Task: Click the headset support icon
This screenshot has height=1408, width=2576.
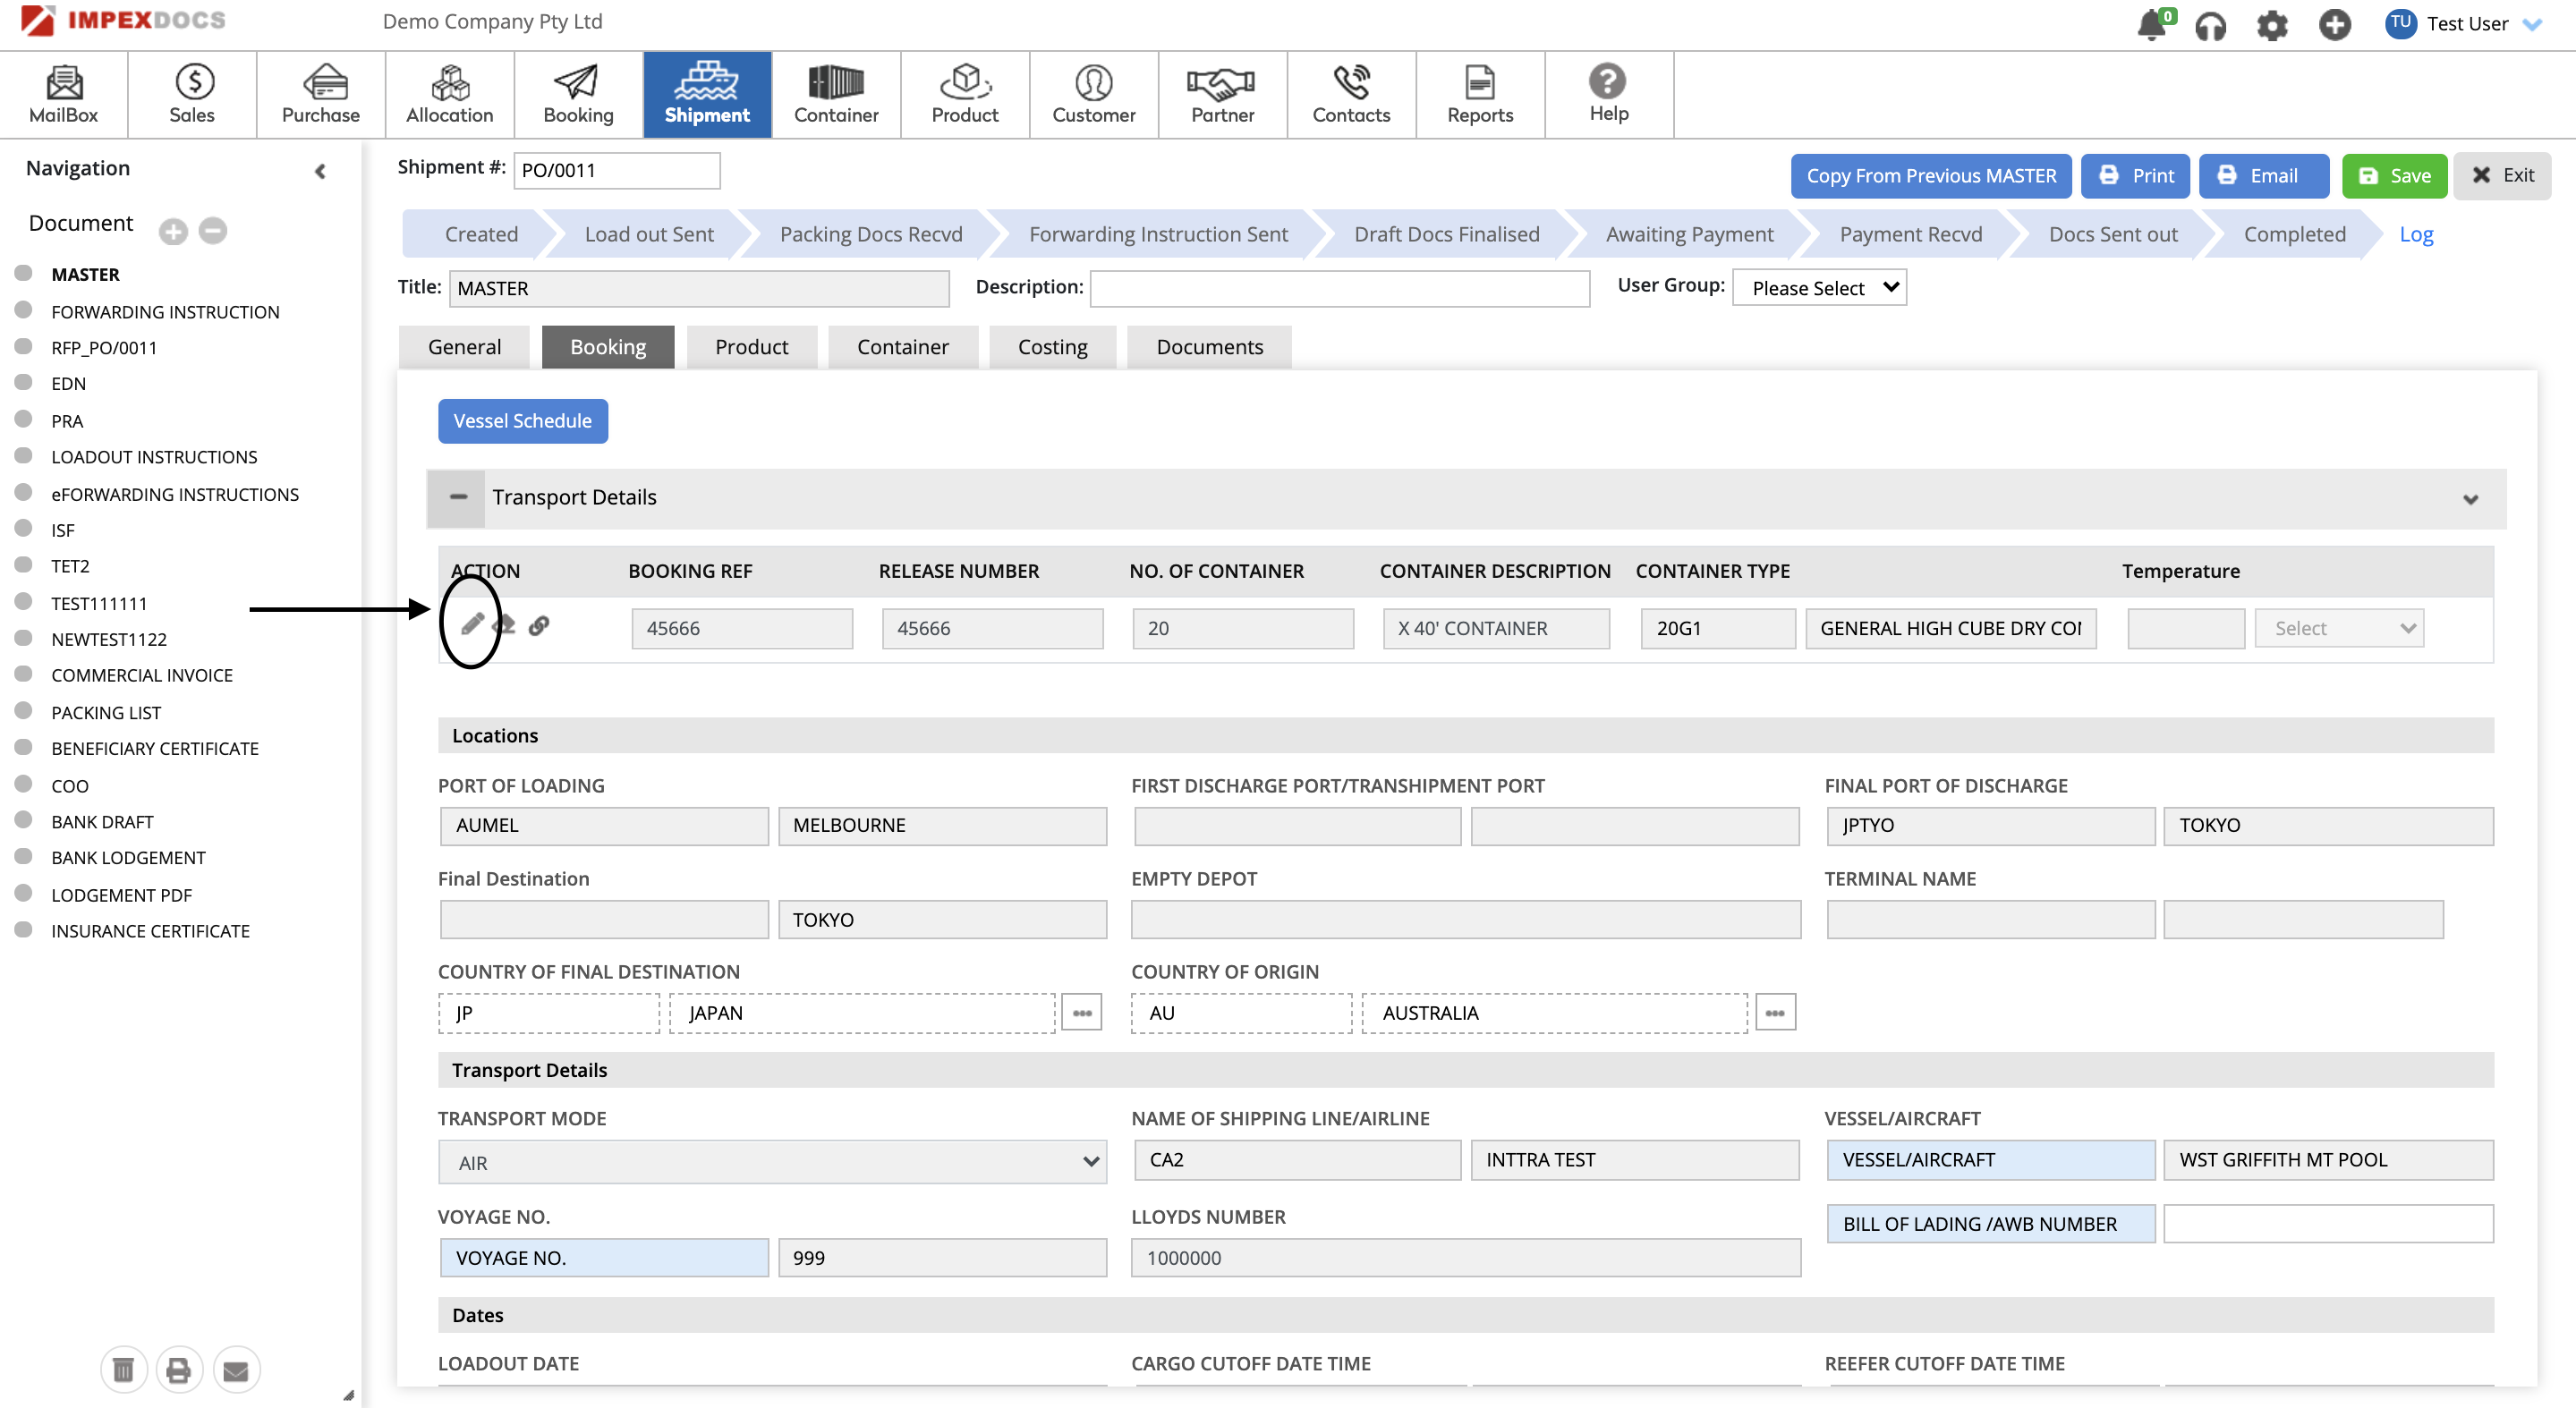Action: click(2210, 26)
